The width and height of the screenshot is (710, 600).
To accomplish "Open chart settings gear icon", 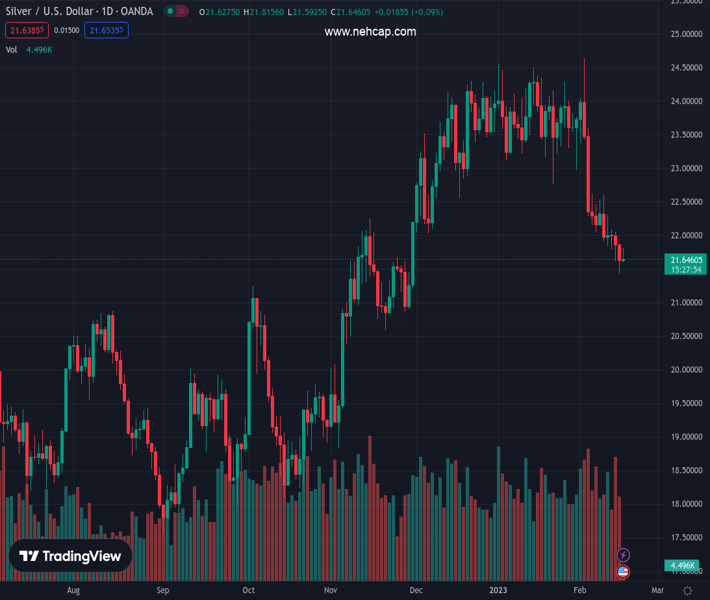I will coord(687,591).
